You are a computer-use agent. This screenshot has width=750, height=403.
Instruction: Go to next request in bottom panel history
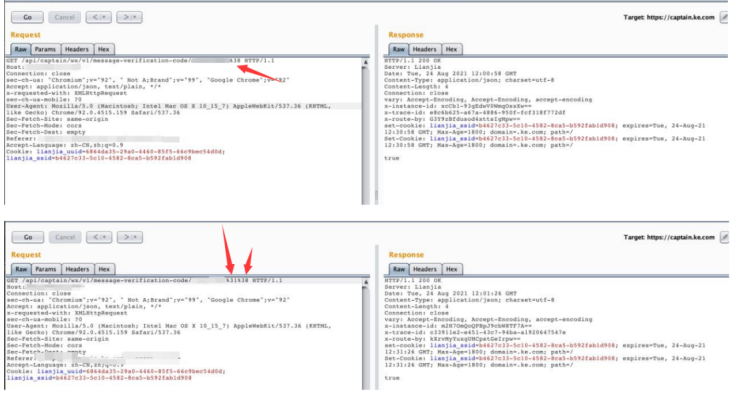pos(130,237)
